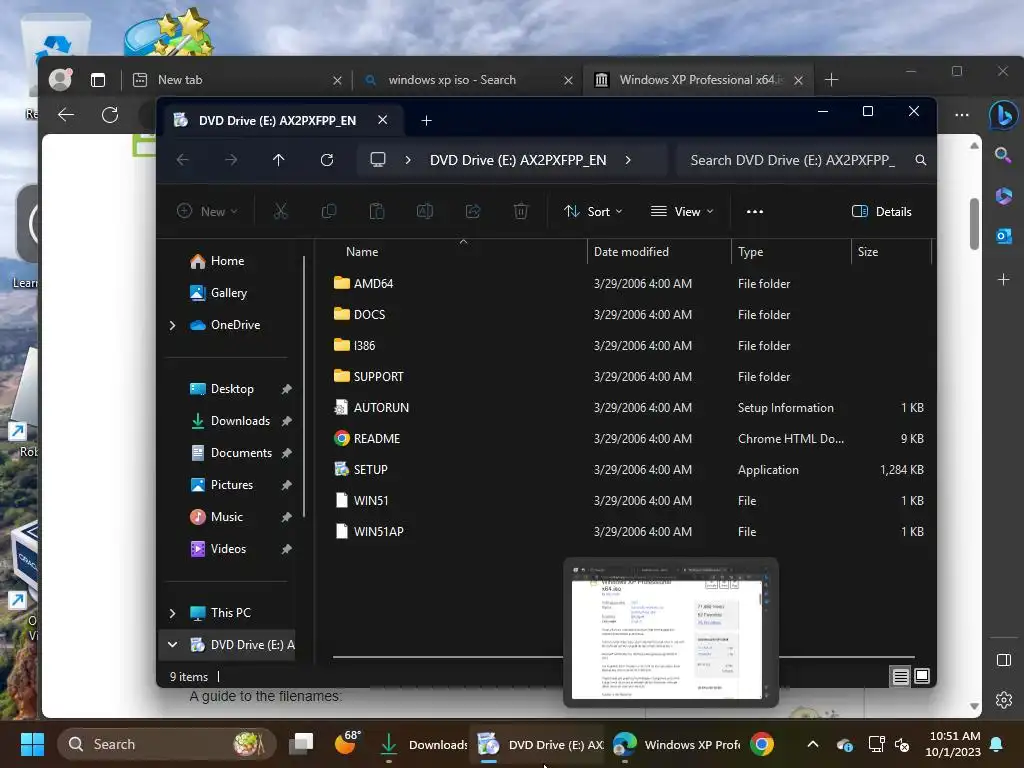This screenshot has width=1024, height=768.
Task: Open the Outlook icon in Edge sidebar
Action: [x=1004, y=236]
